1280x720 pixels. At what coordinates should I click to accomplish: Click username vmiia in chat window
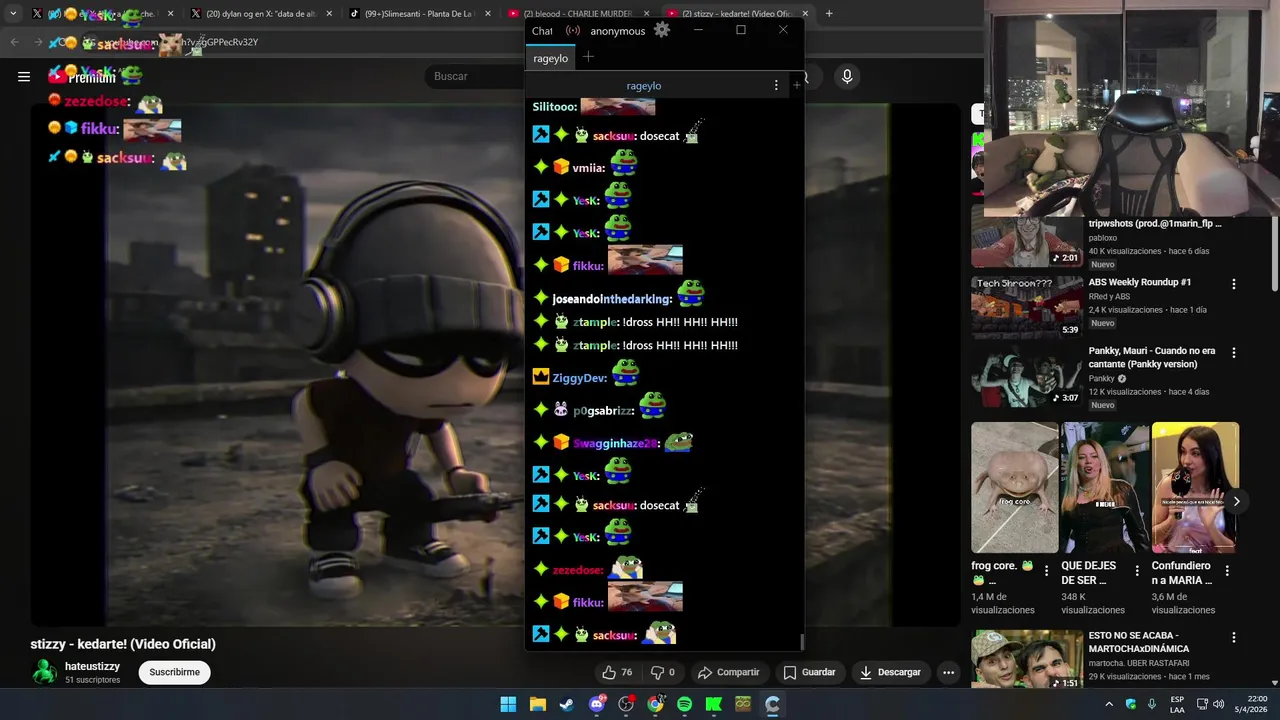pyautogui.click(x=589, y=168)
